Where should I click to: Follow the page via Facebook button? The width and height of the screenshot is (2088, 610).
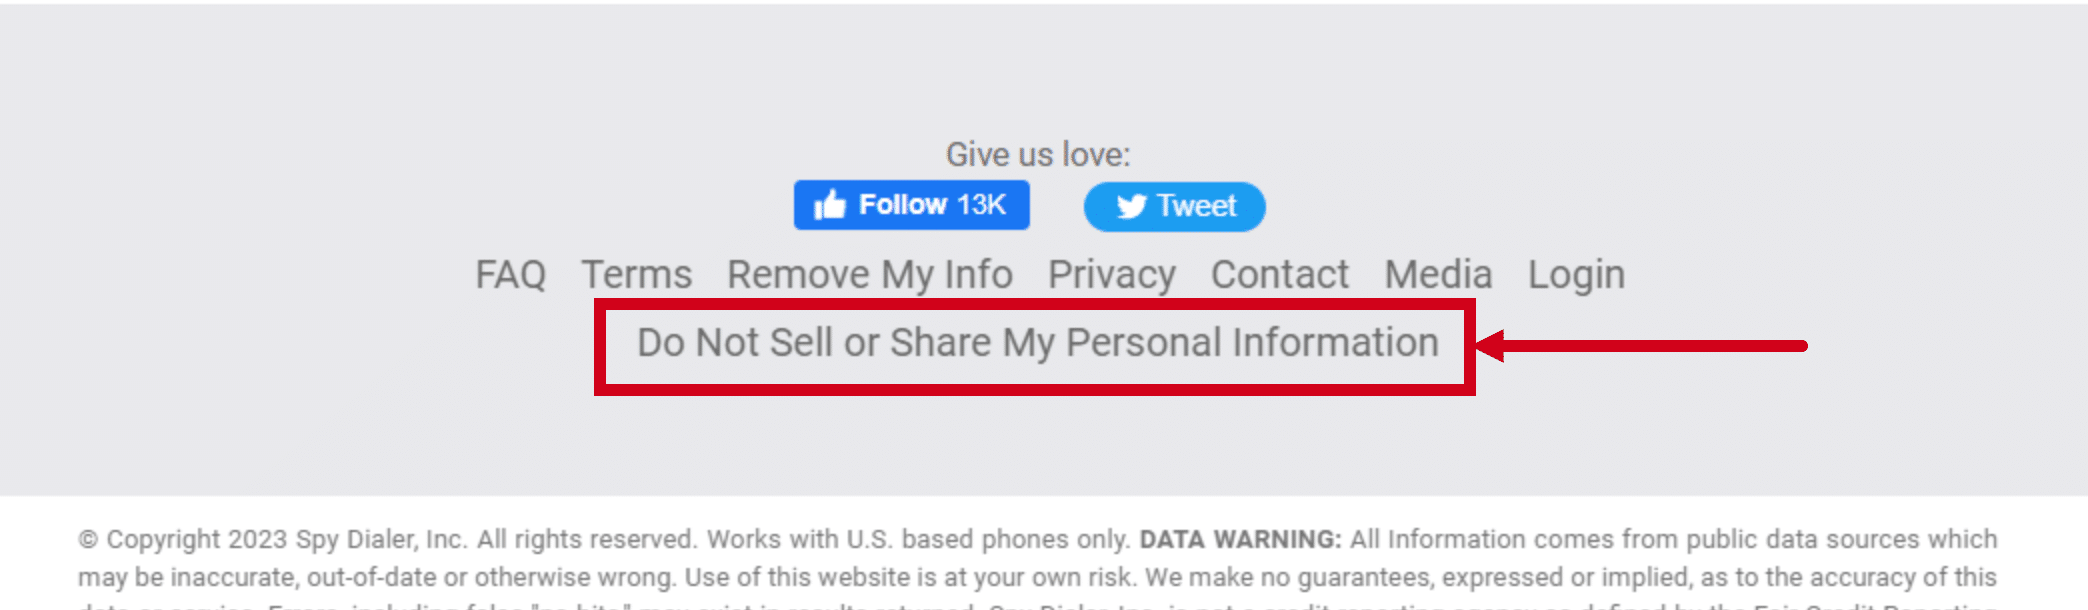911,205
